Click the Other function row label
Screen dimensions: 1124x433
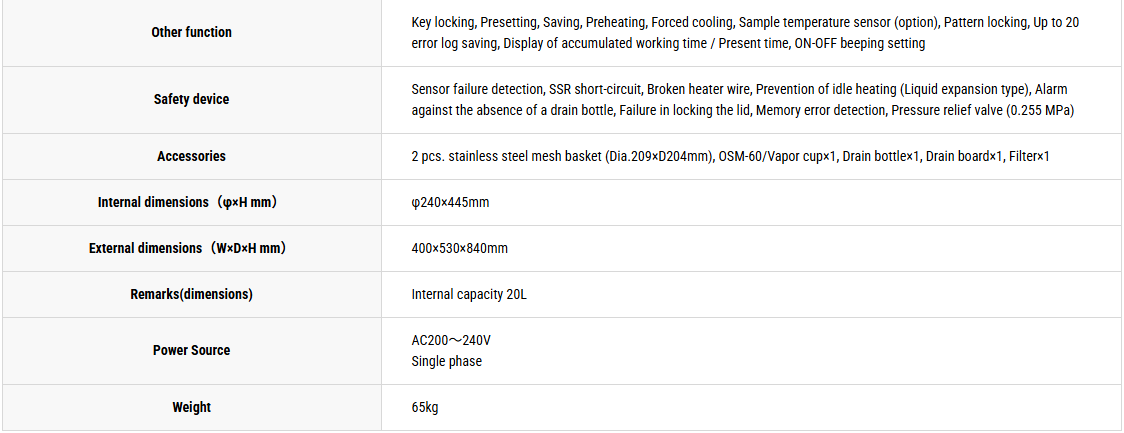pos(191,32)
